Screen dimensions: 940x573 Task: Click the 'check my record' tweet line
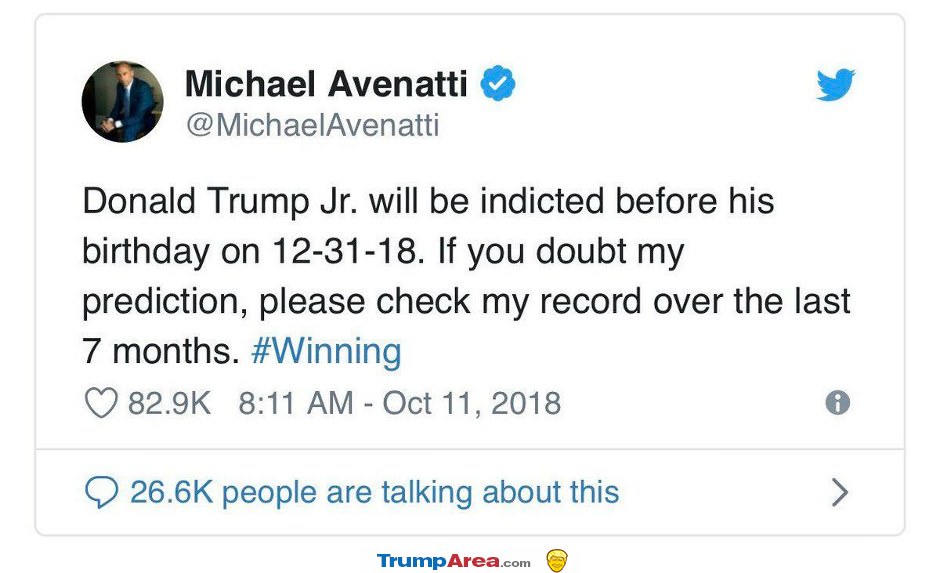point(466,301)
